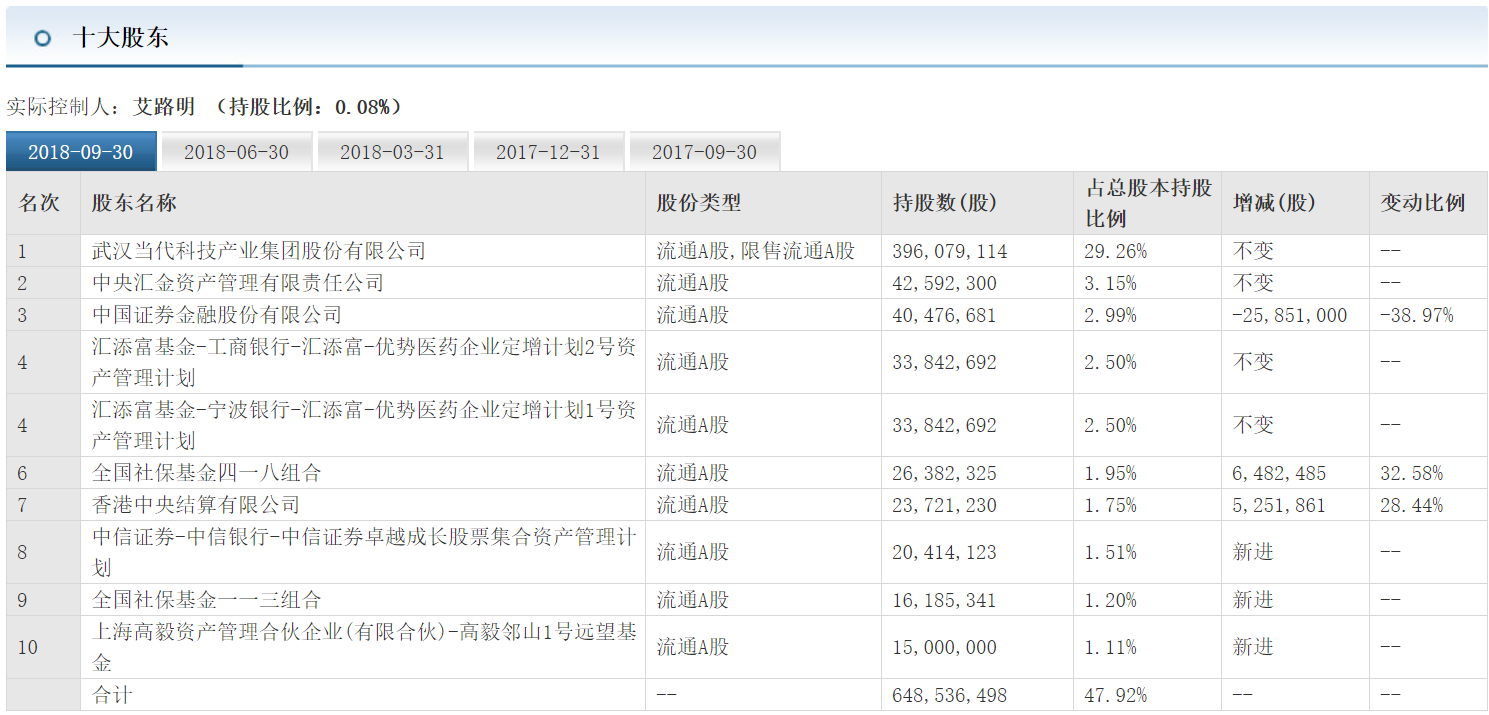1489x715 pixels.
Task: Click the change ratio 28.44%
Action: [x=1412, y=505]
